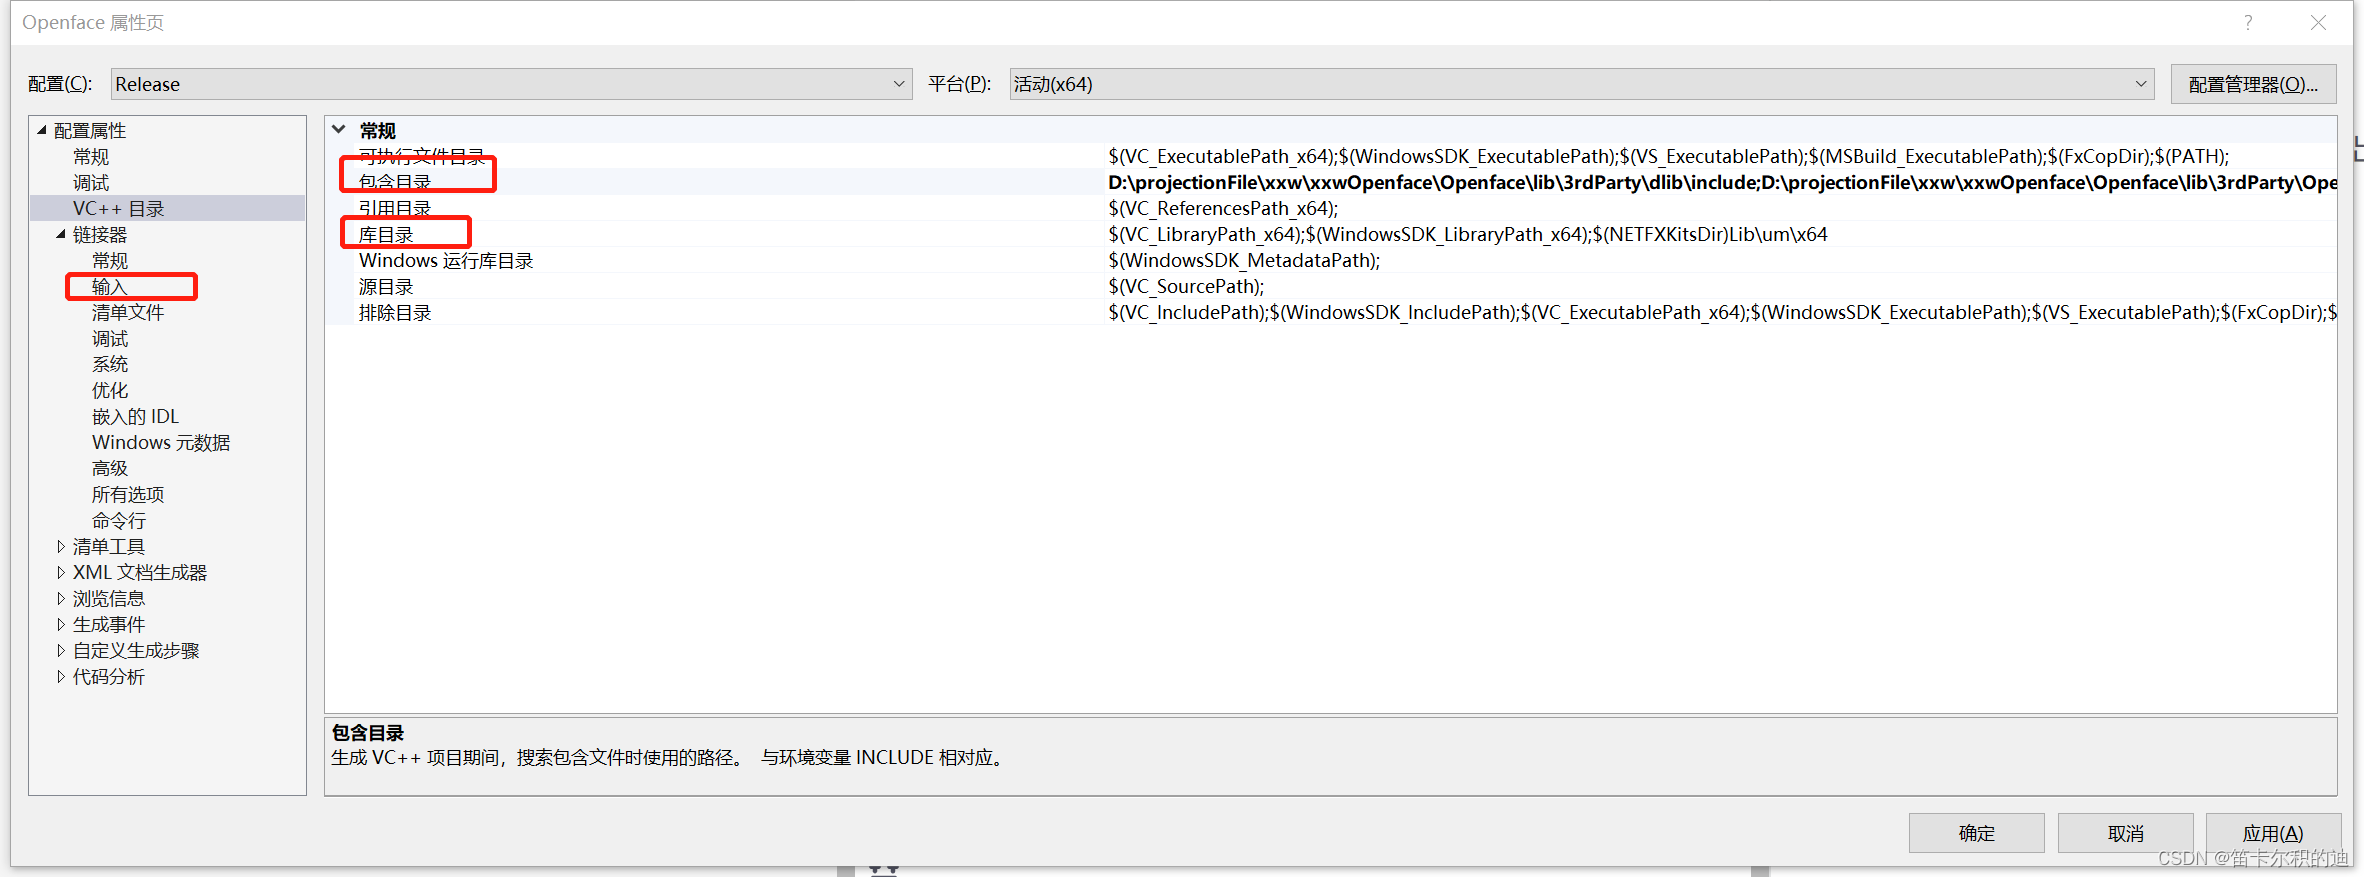Select 优化 under 链接器
The height and width of the screenshot is (877, 2364).
110,391
